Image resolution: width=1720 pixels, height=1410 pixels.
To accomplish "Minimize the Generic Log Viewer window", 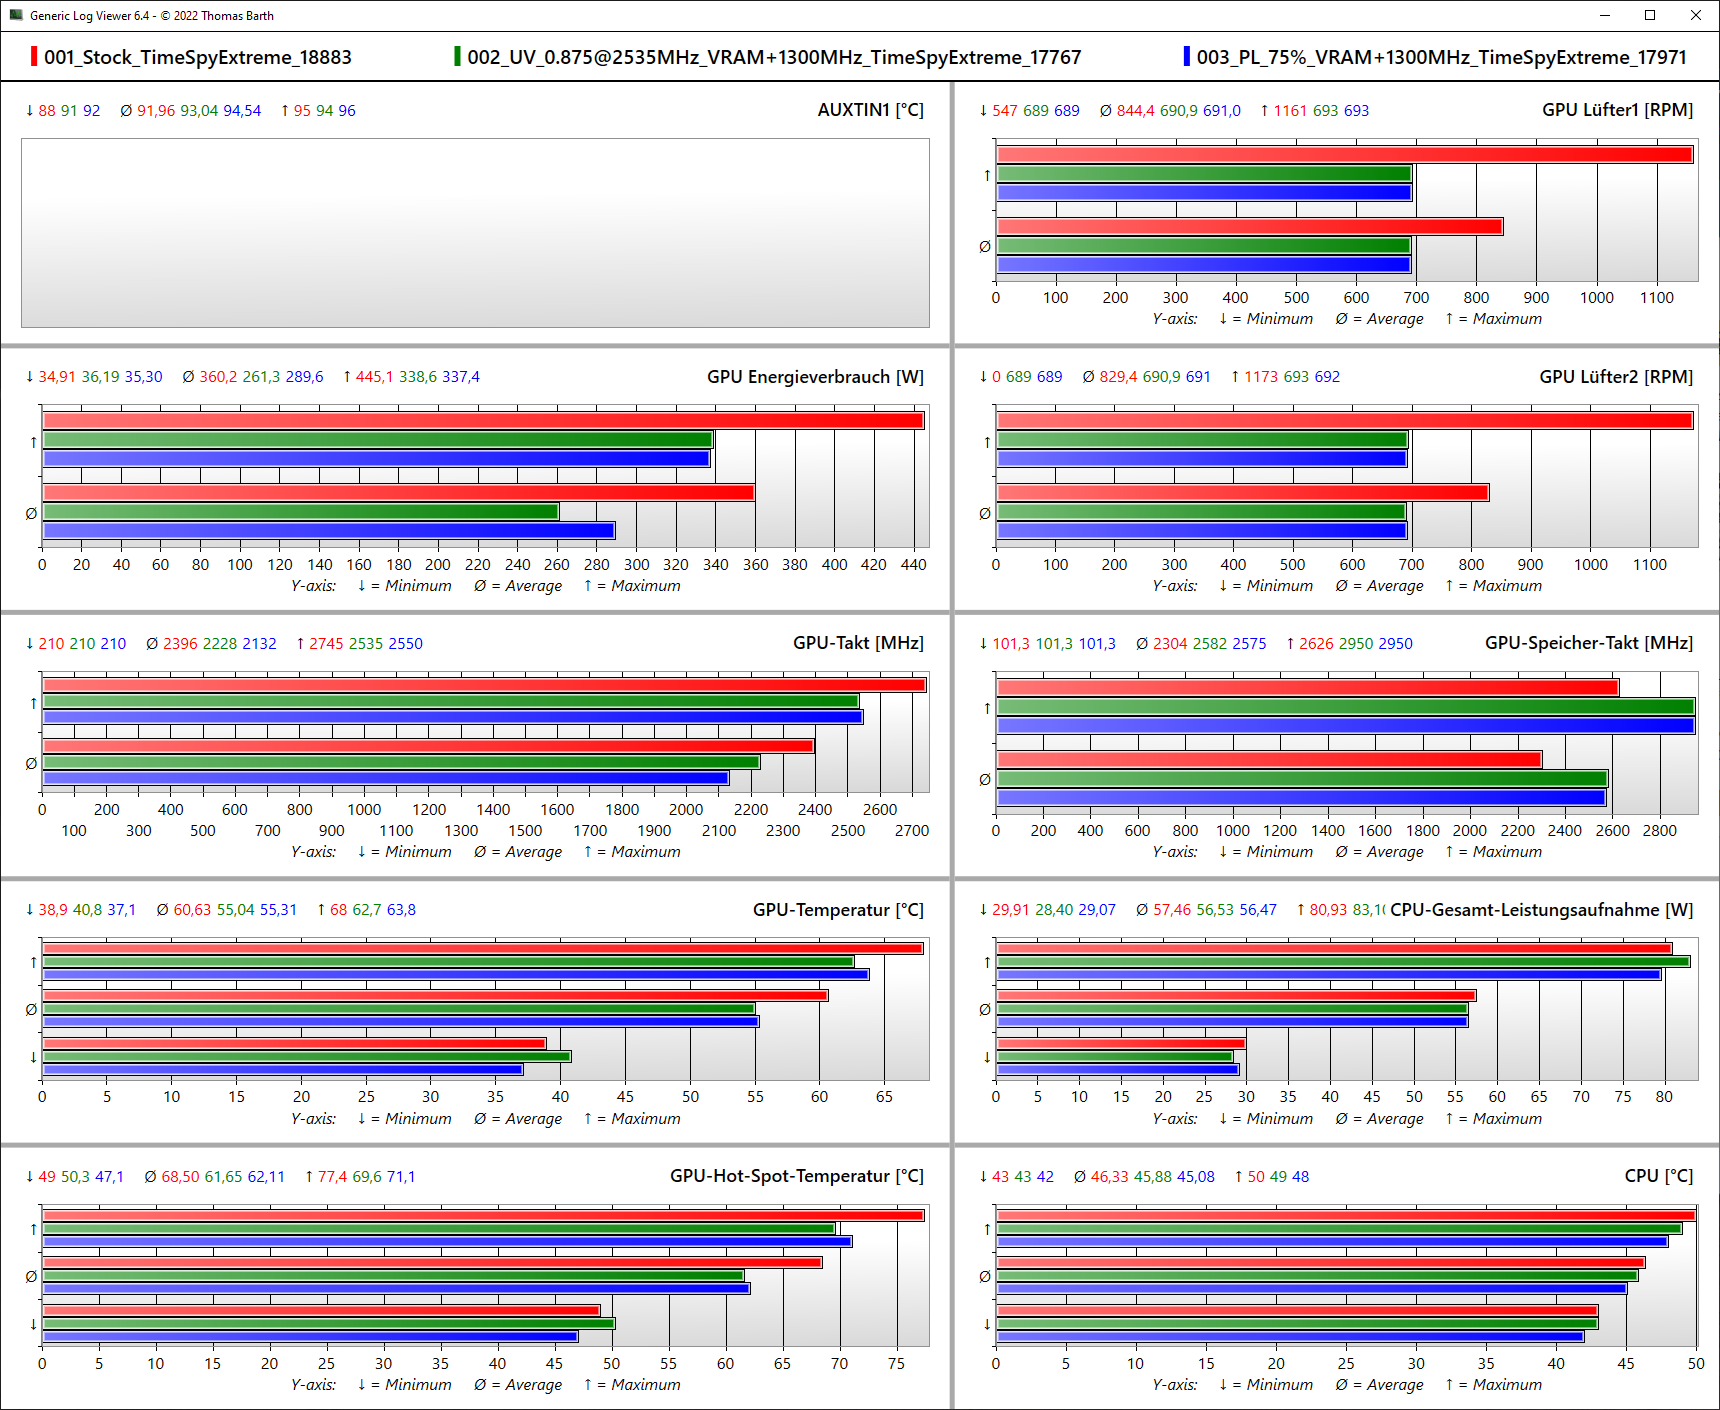I will pyautogui.click(x=1605, y=15).
